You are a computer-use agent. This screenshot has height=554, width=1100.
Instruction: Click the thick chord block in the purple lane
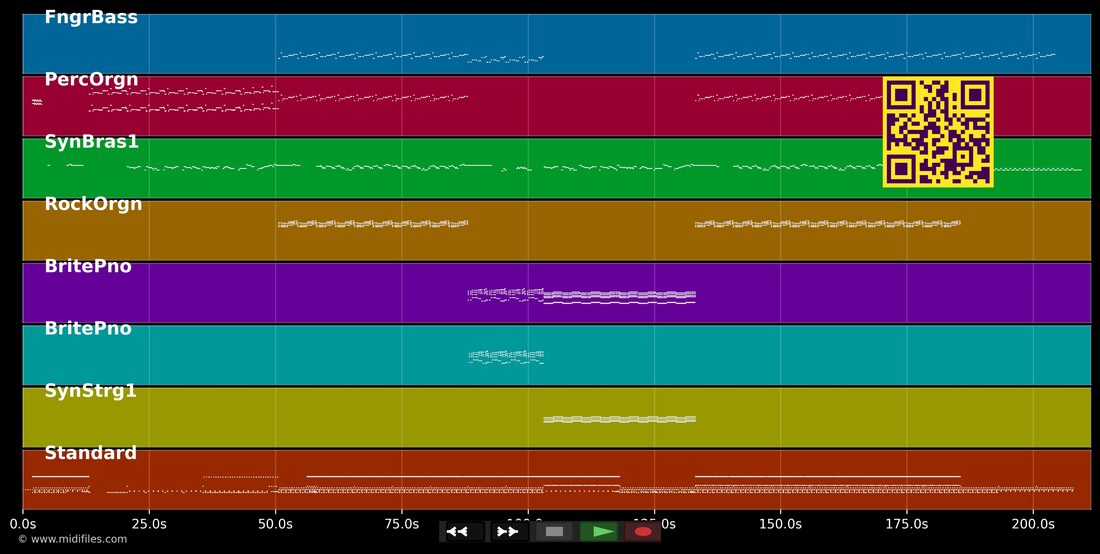pyautogui.click(x=619, y=297)
